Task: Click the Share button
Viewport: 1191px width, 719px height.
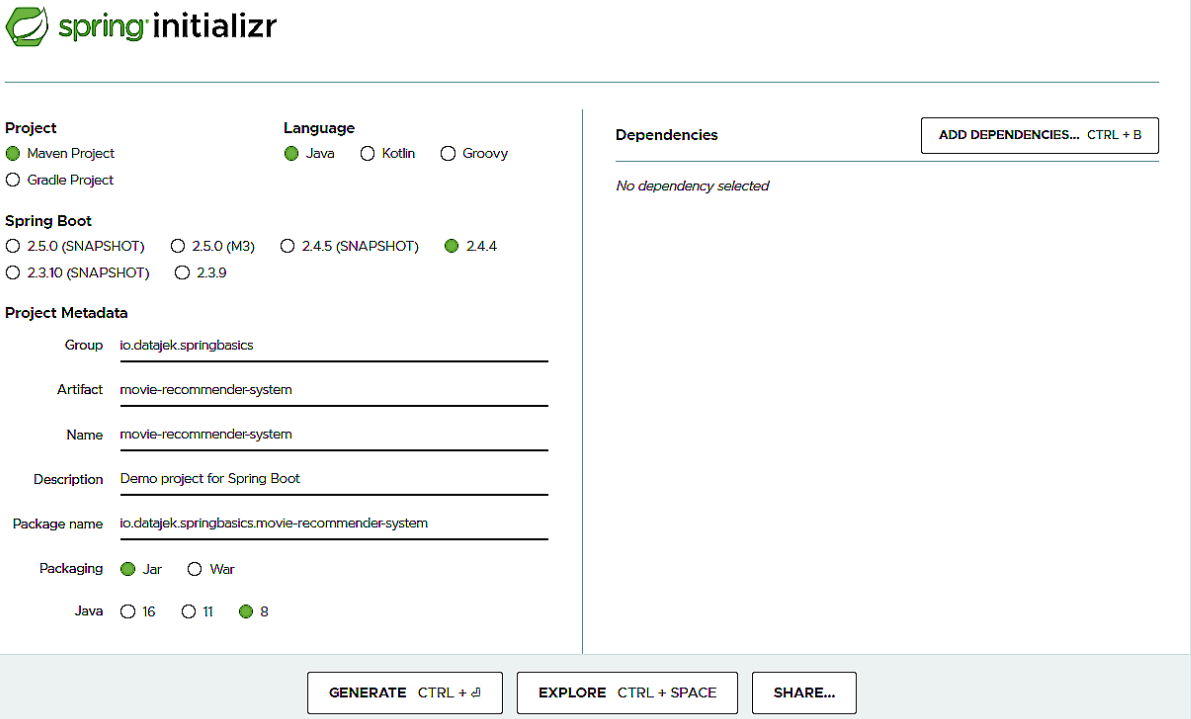Action: click(x=803, y=692)
